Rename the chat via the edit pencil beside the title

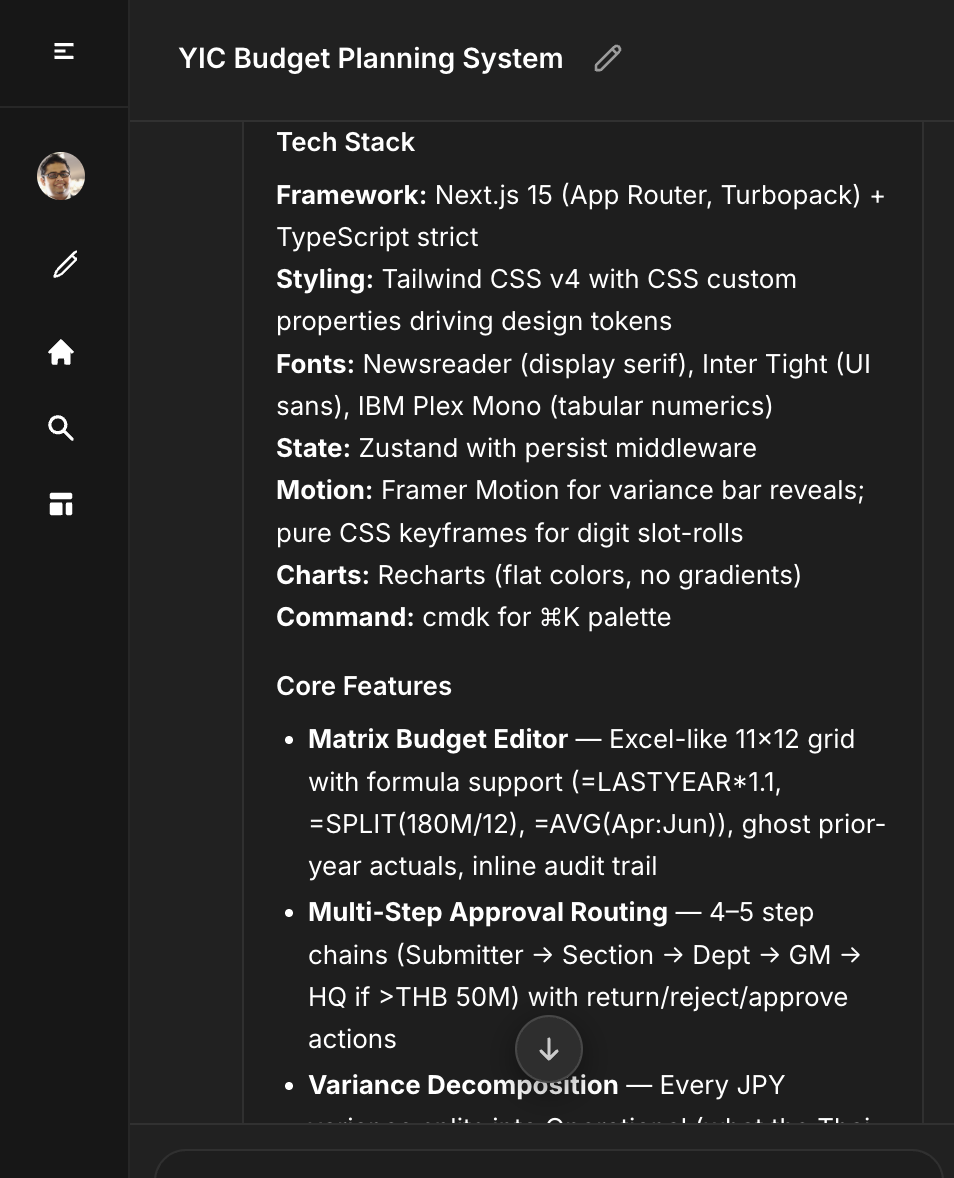(x=607, y=59)
